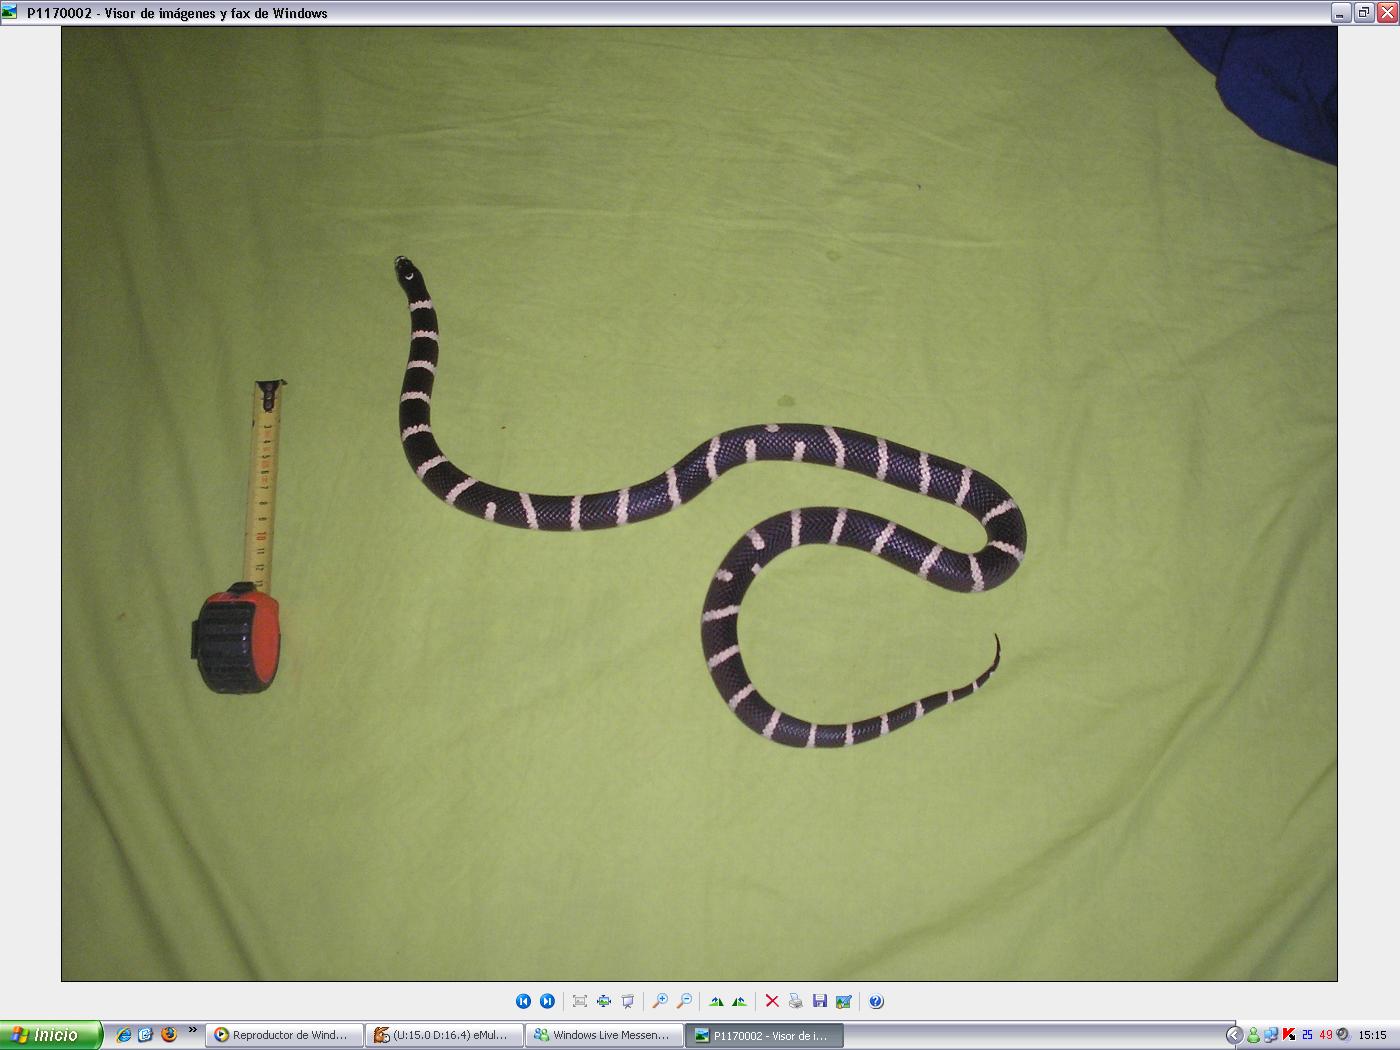
Task: Advance to the next image
Action: pyautogui.click(x=547, y=1001)
